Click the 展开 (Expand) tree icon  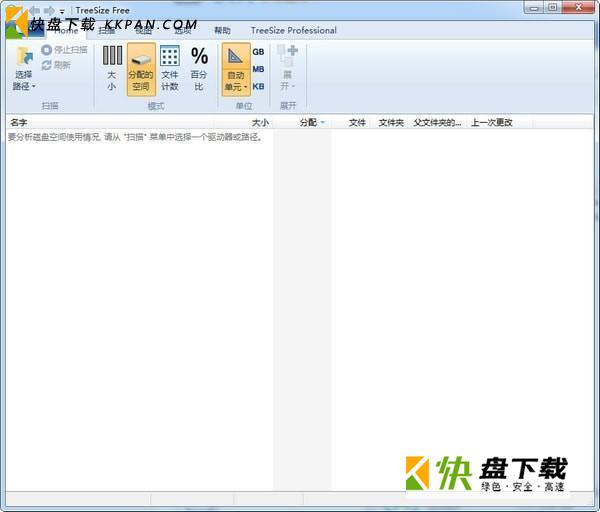tap(287, 55)
